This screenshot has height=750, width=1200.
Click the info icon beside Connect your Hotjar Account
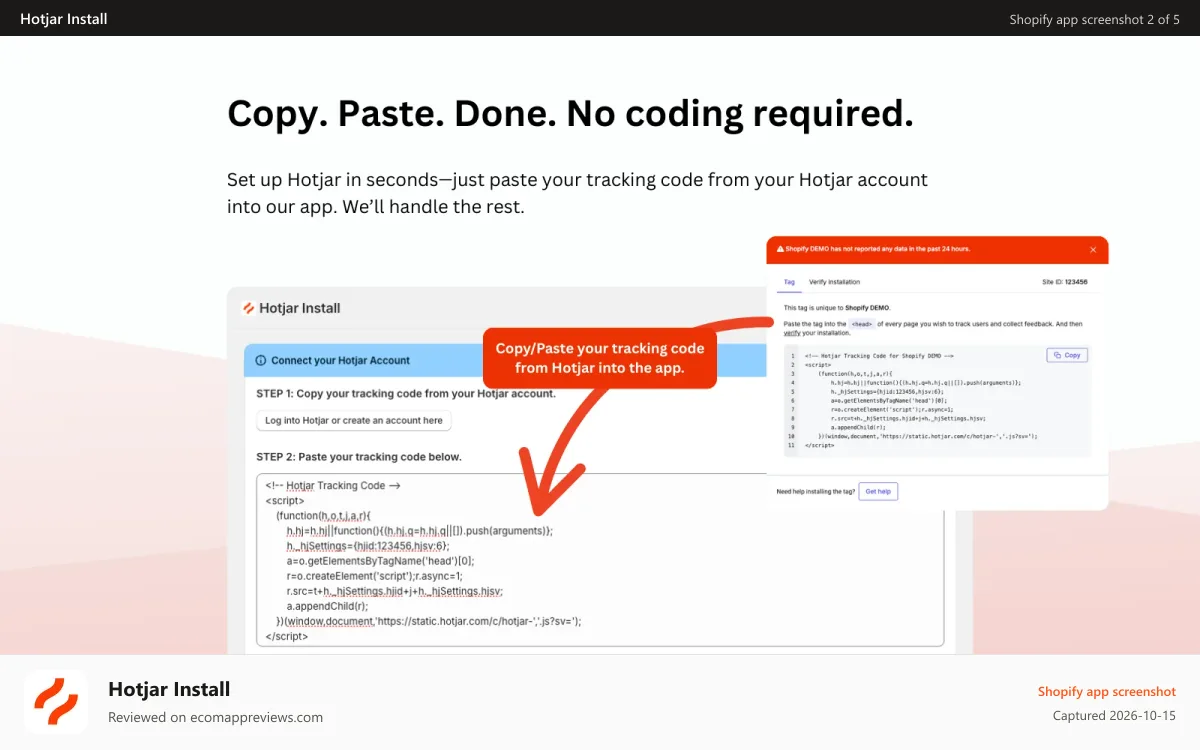click(x=261, y=360)
